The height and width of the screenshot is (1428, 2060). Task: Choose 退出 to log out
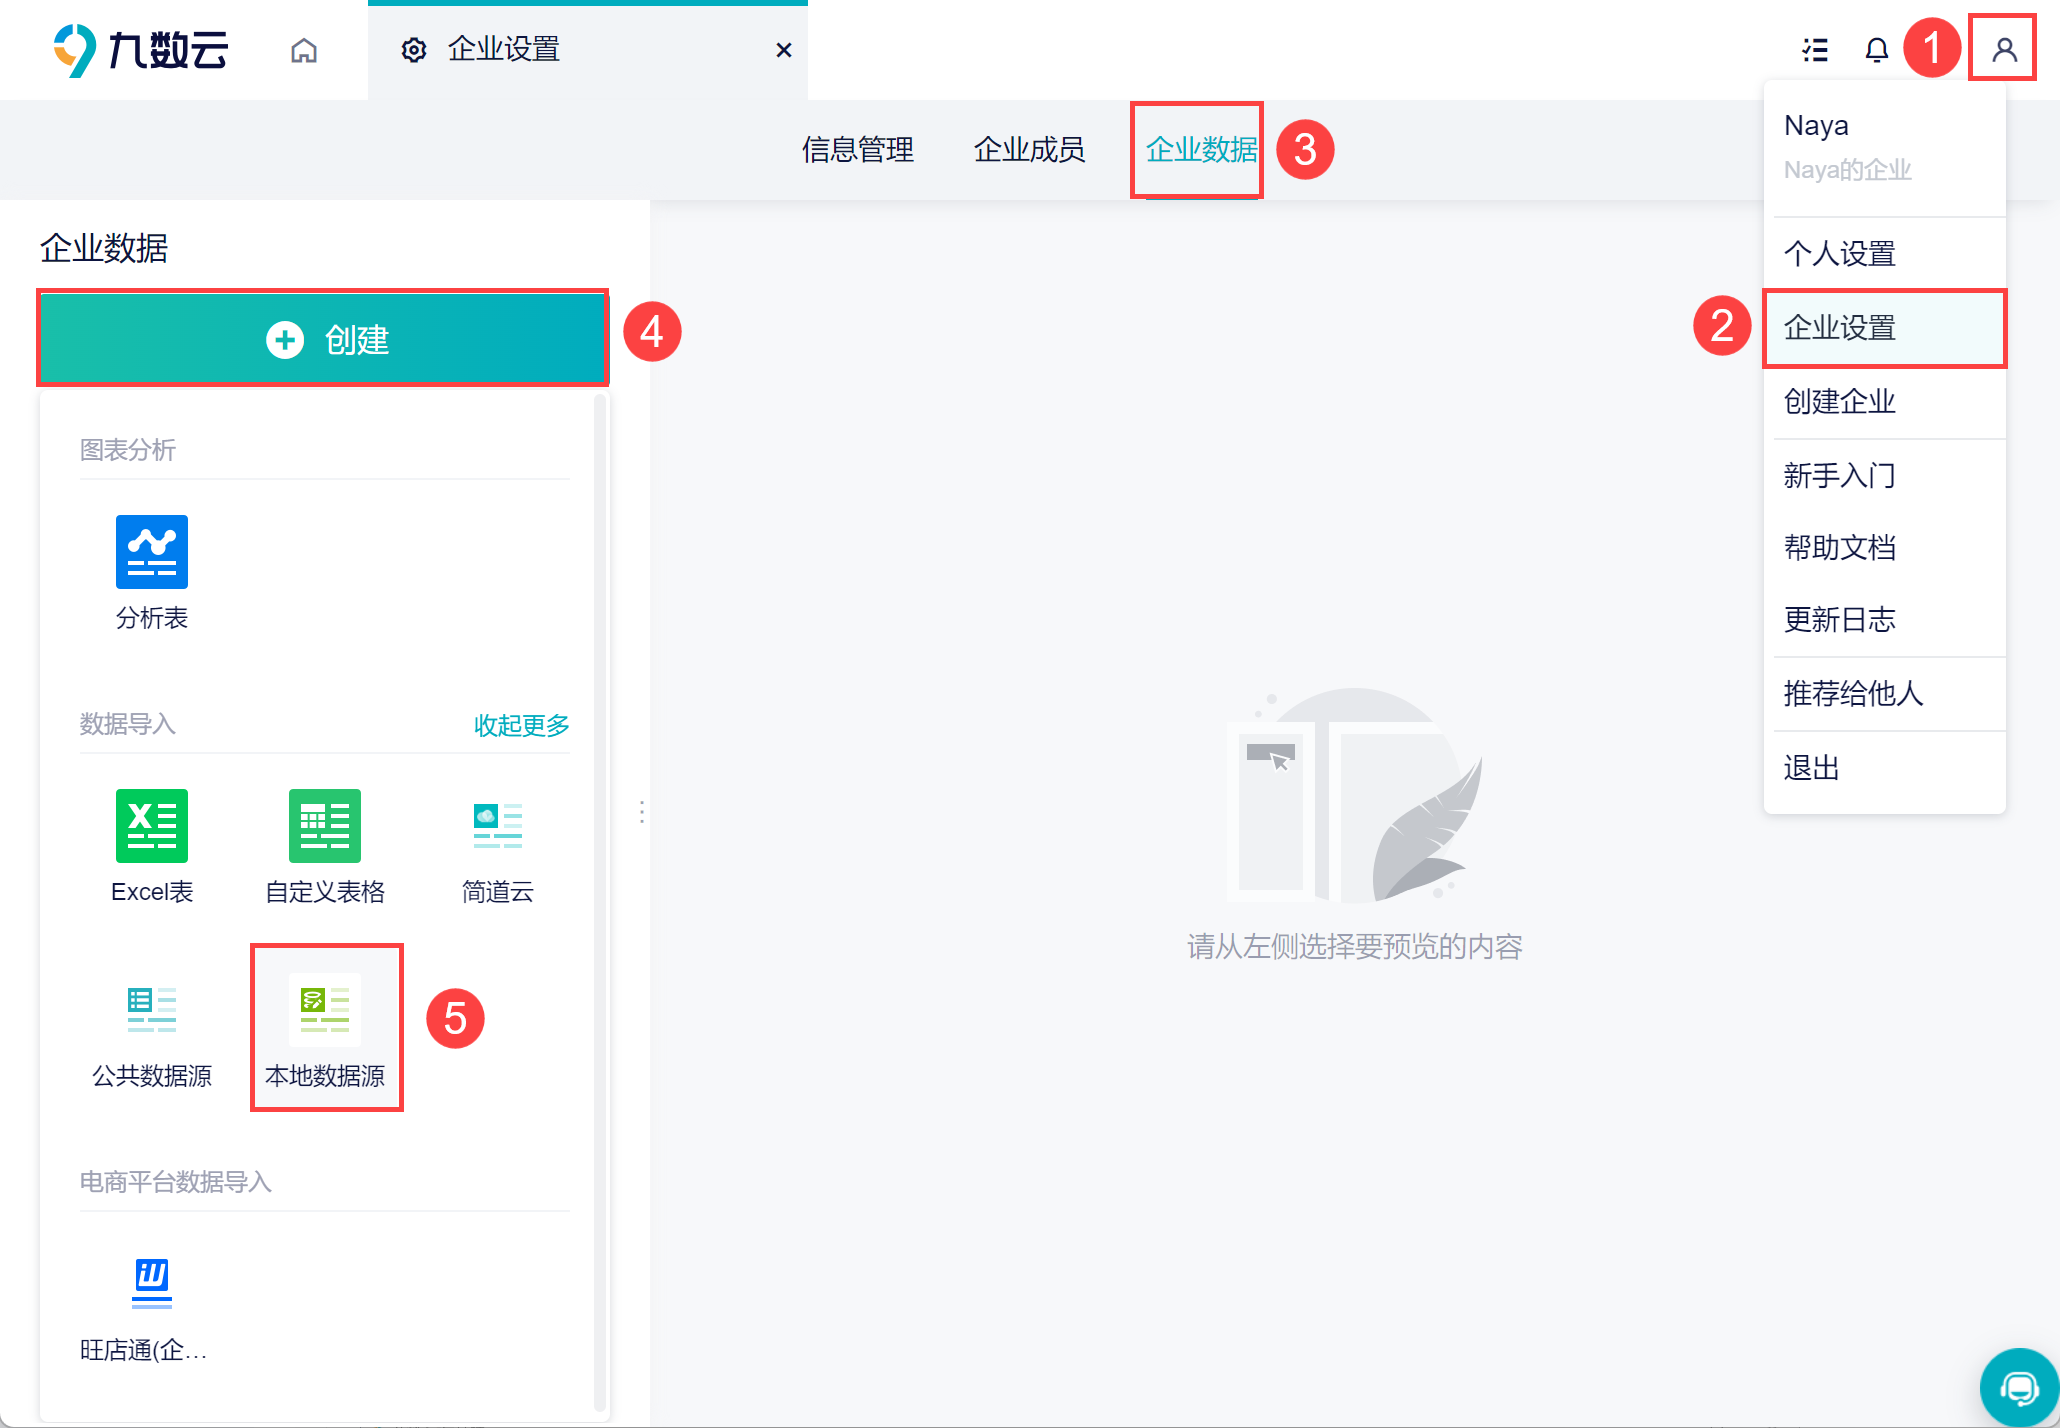1811,768
